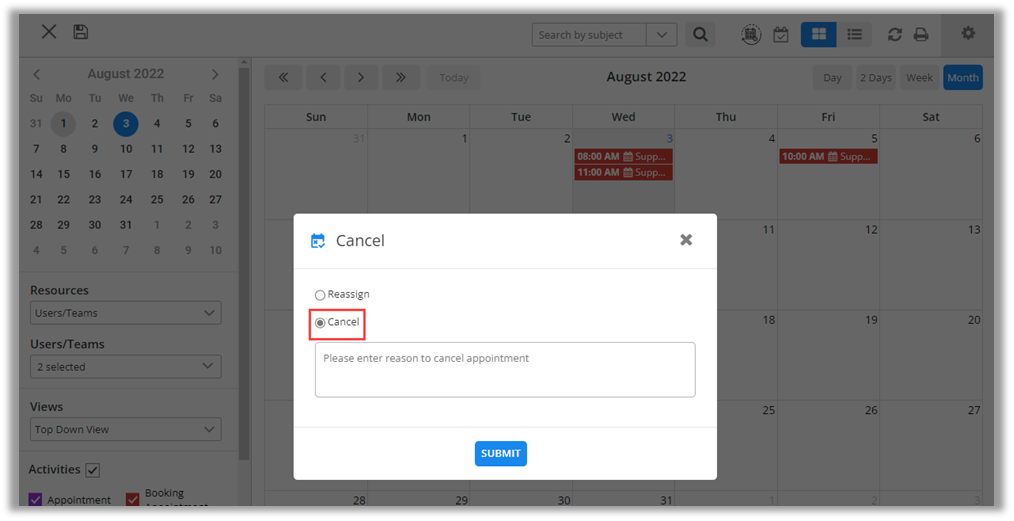This screenshot has height=521, width=1014.
Task: Click the cancellation reason text field
Action: (504, 370)
